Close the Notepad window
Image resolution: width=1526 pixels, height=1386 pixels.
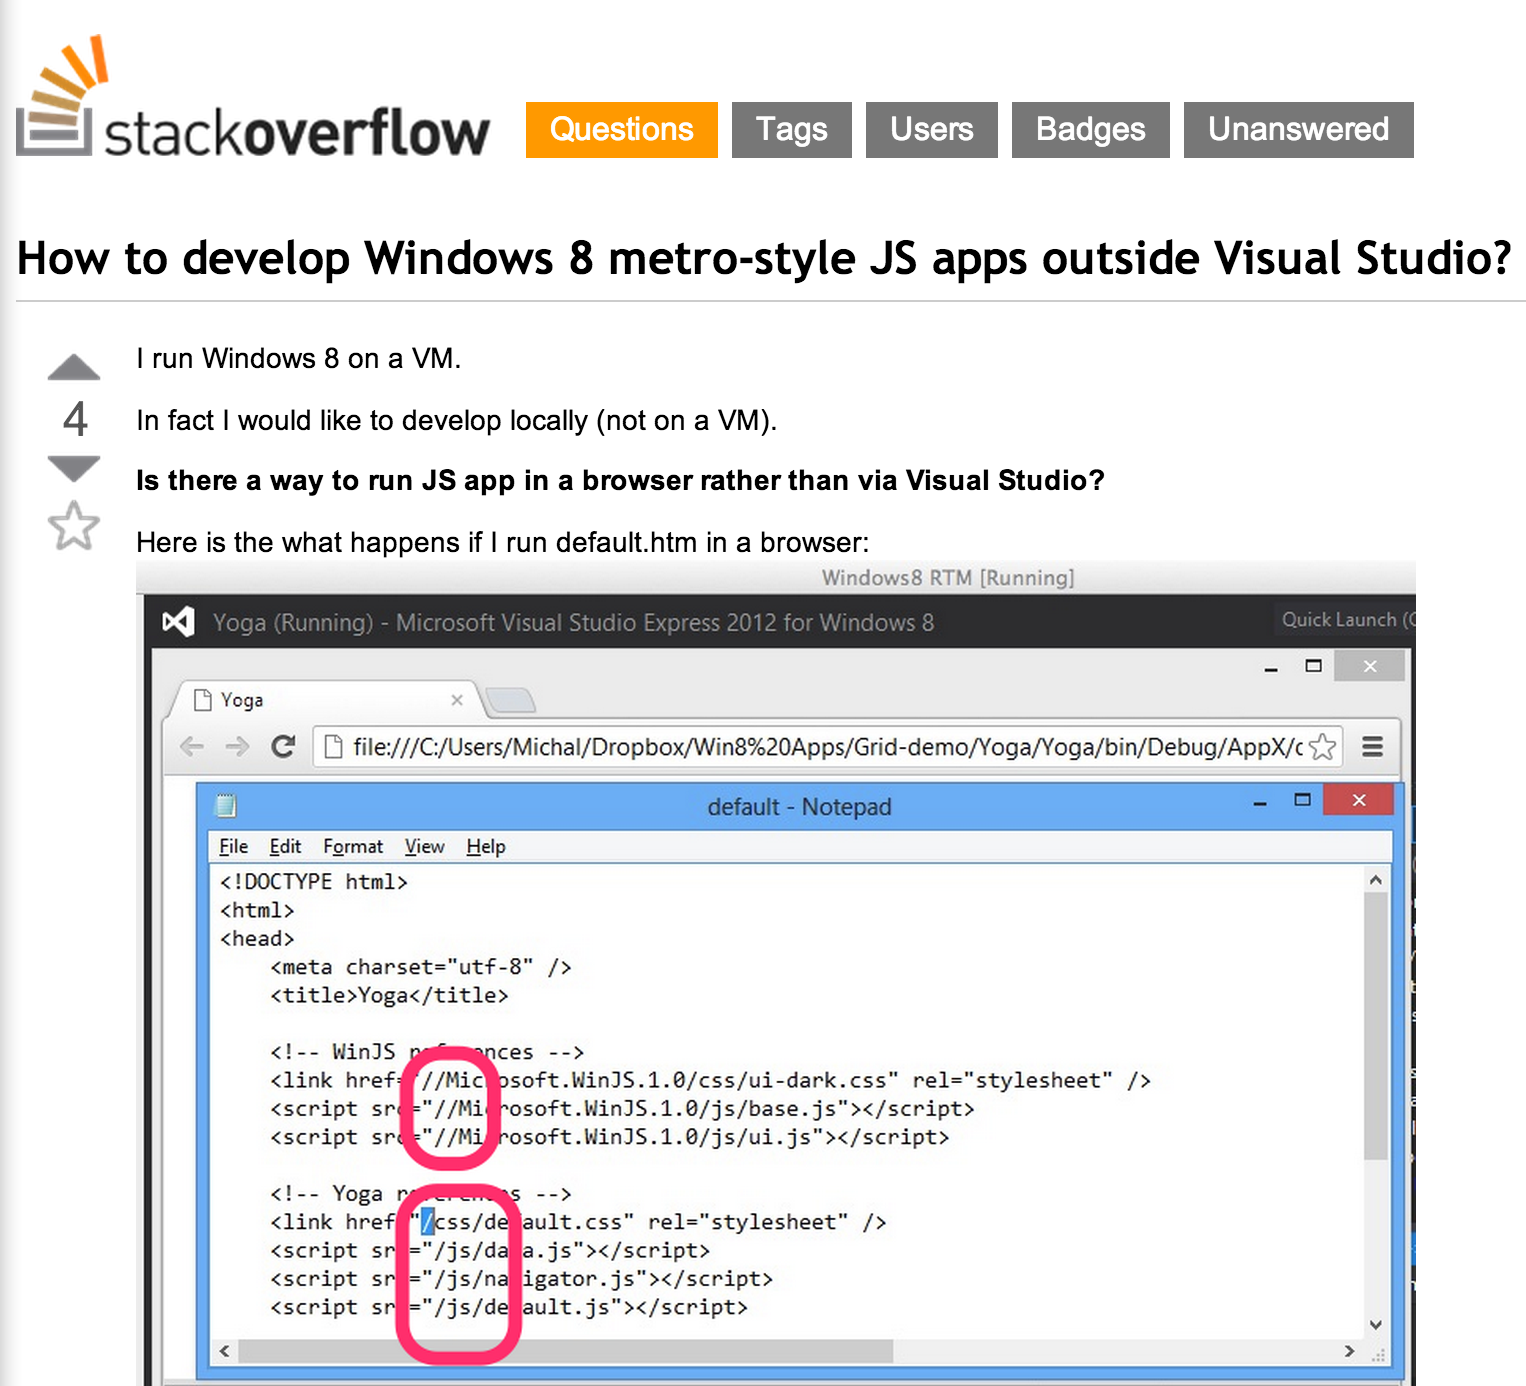1359,800
